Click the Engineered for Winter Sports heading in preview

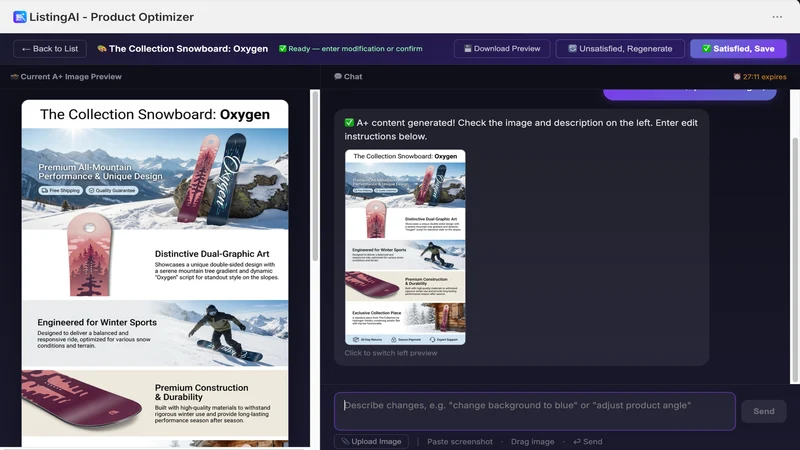point(97,322)
